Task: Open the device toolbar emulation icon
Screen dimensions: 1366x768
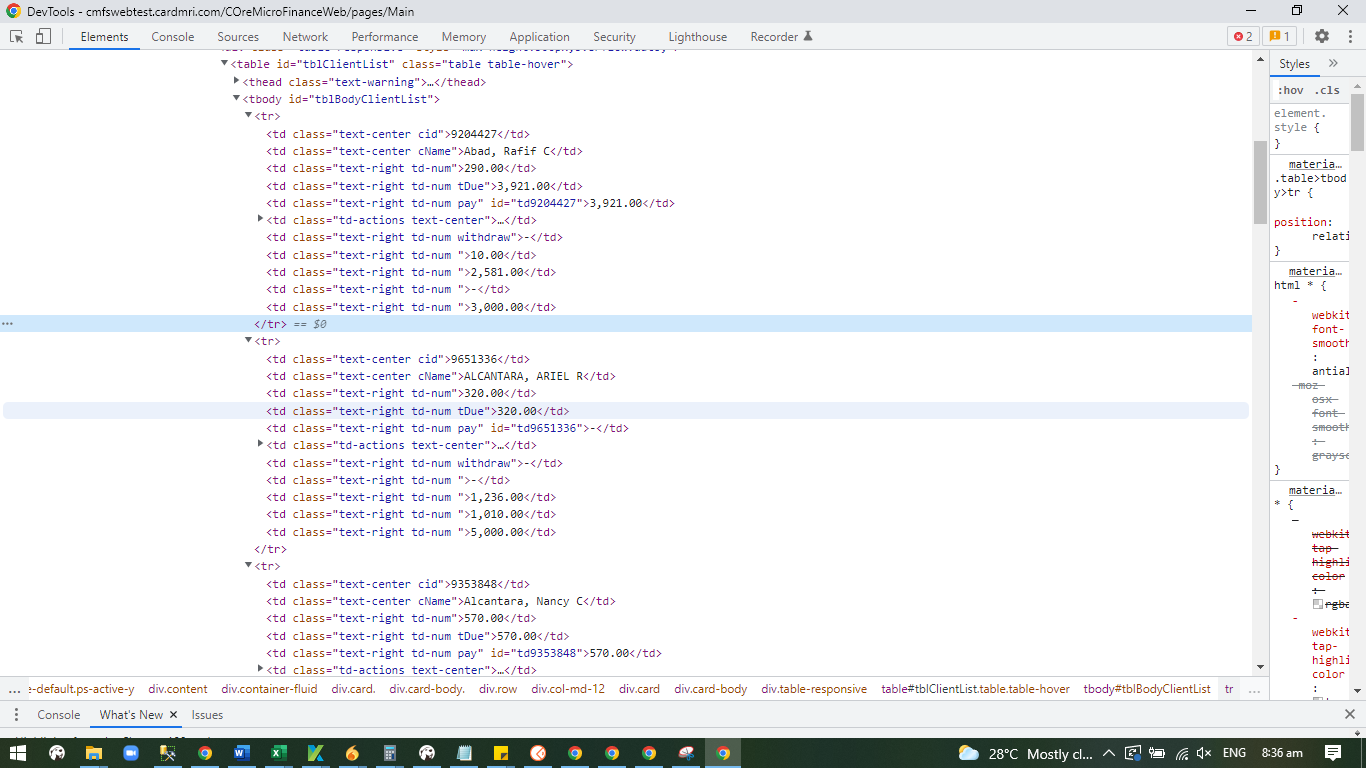Action: 41,34
